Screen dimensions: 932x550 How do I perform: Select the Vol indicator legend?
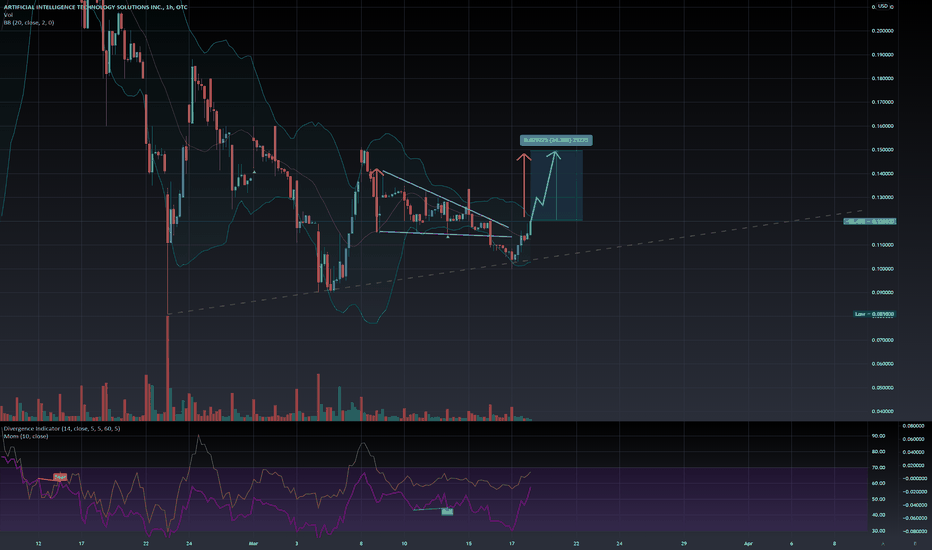[x=8, y=15]
